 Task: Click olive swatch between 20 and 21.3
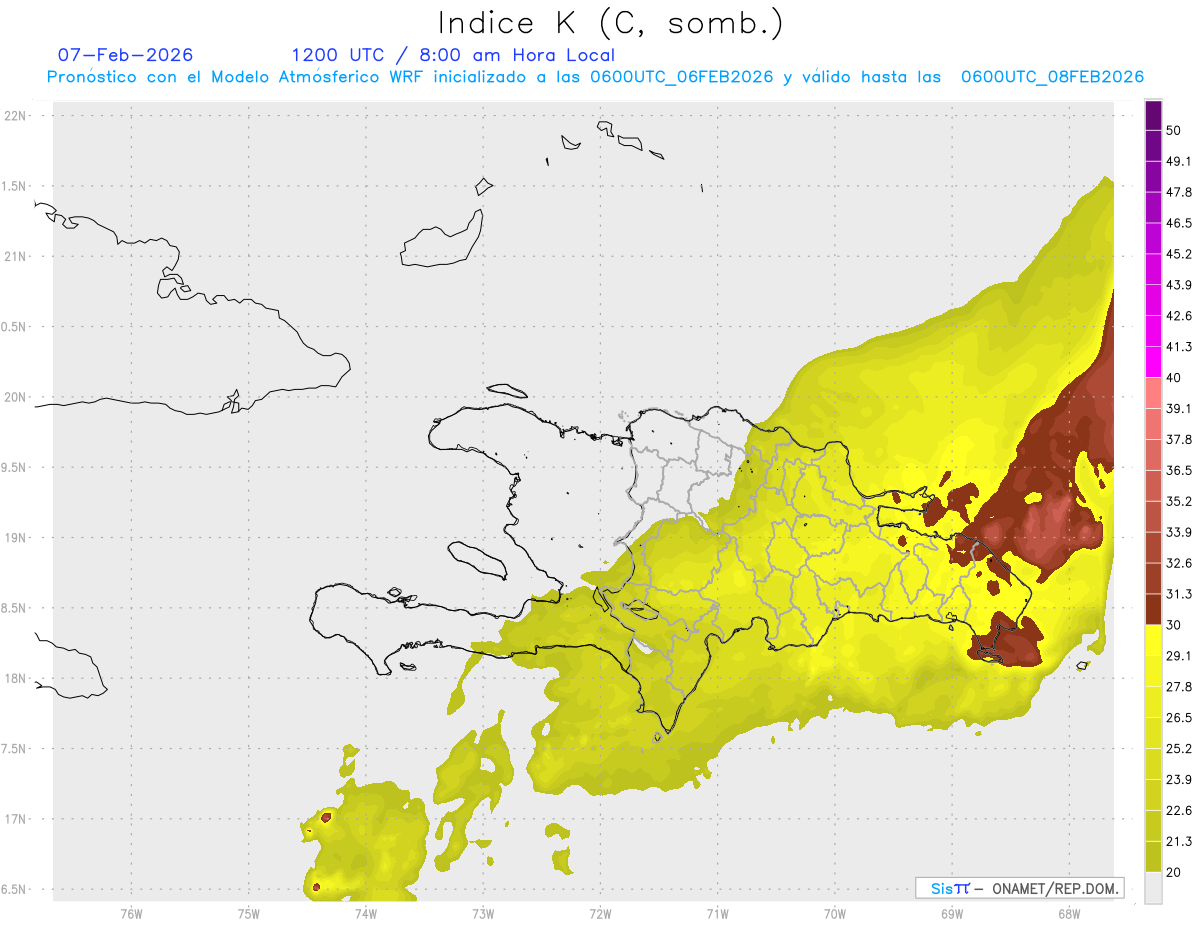1153,857
